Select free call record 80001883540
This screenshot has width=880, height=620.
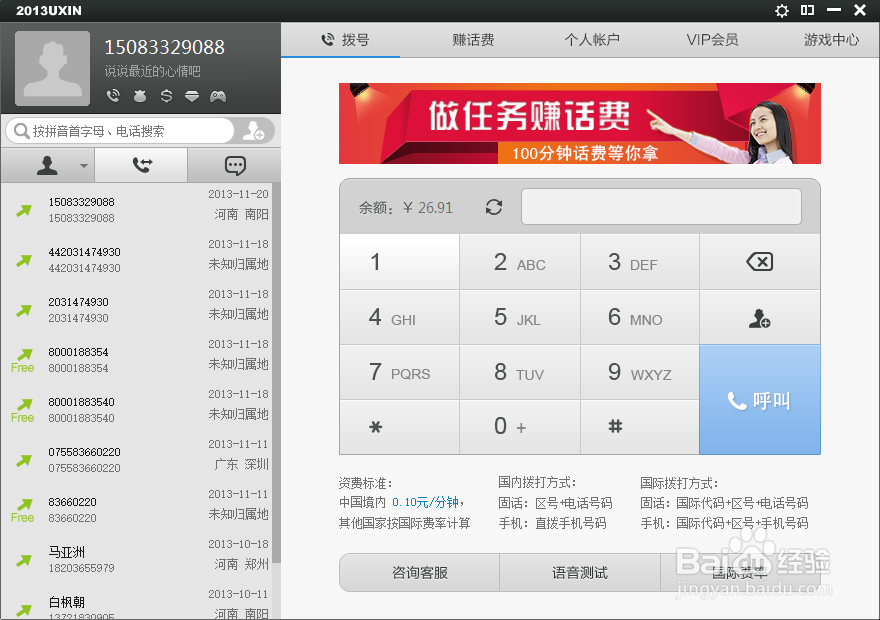point(136,408)
